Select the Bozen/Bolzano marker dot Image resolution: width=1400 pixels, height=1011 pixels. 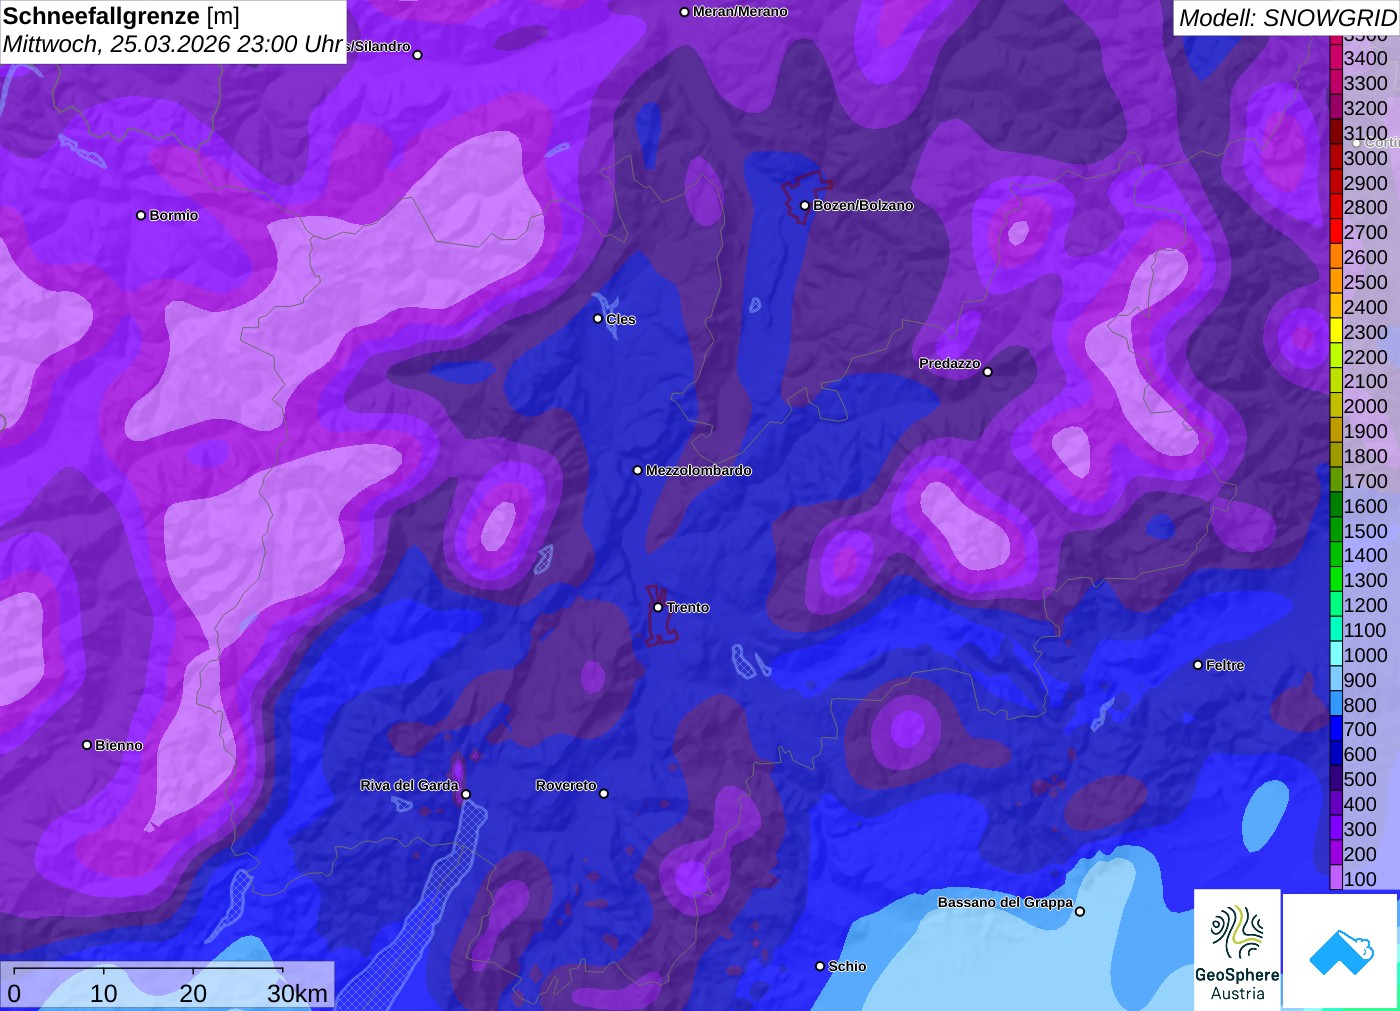tap(805, 205)
